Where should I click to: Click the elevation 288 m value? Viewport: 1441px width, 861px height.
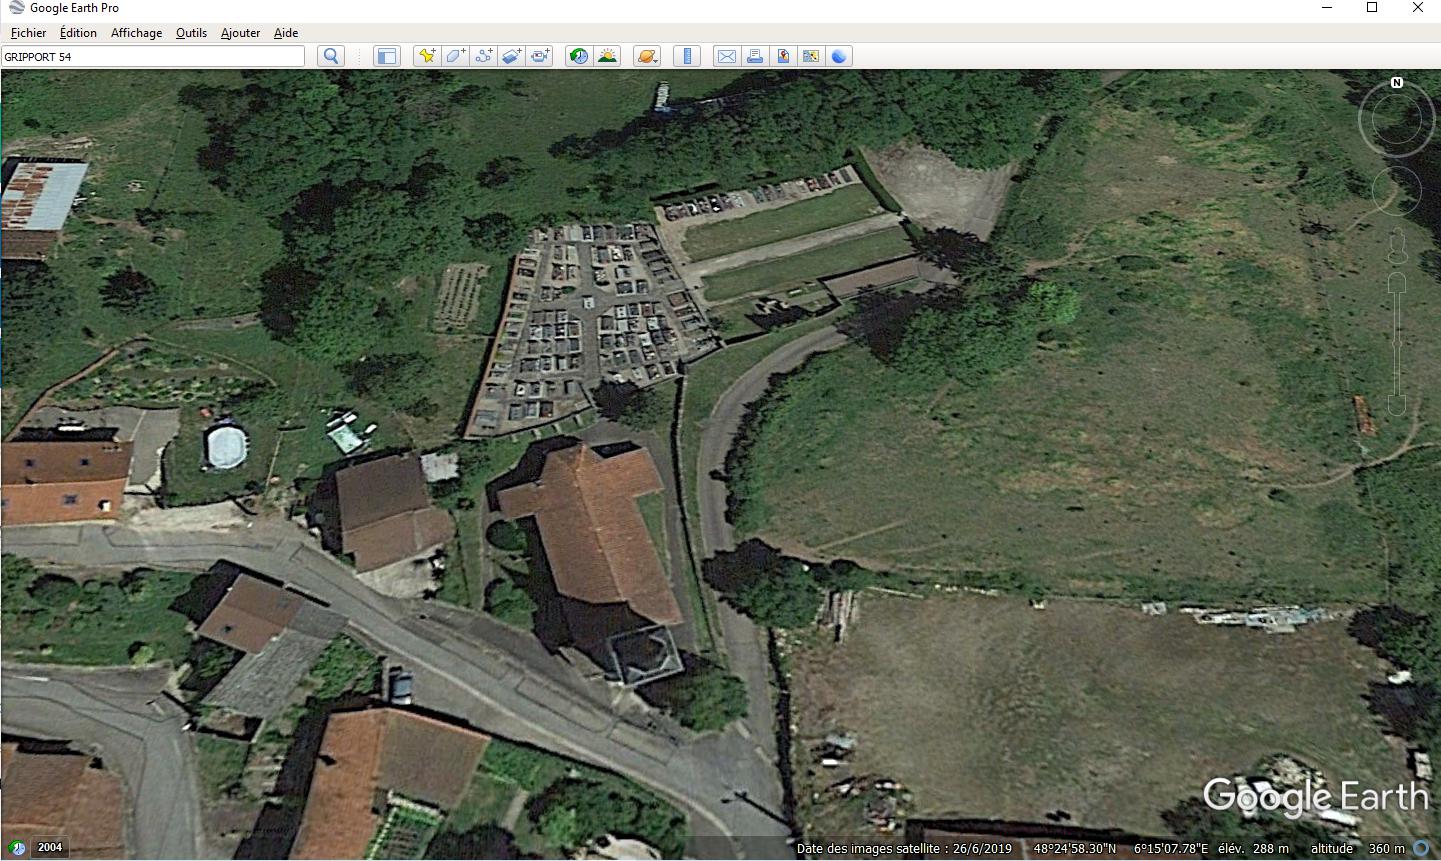tap(1271, 849)
